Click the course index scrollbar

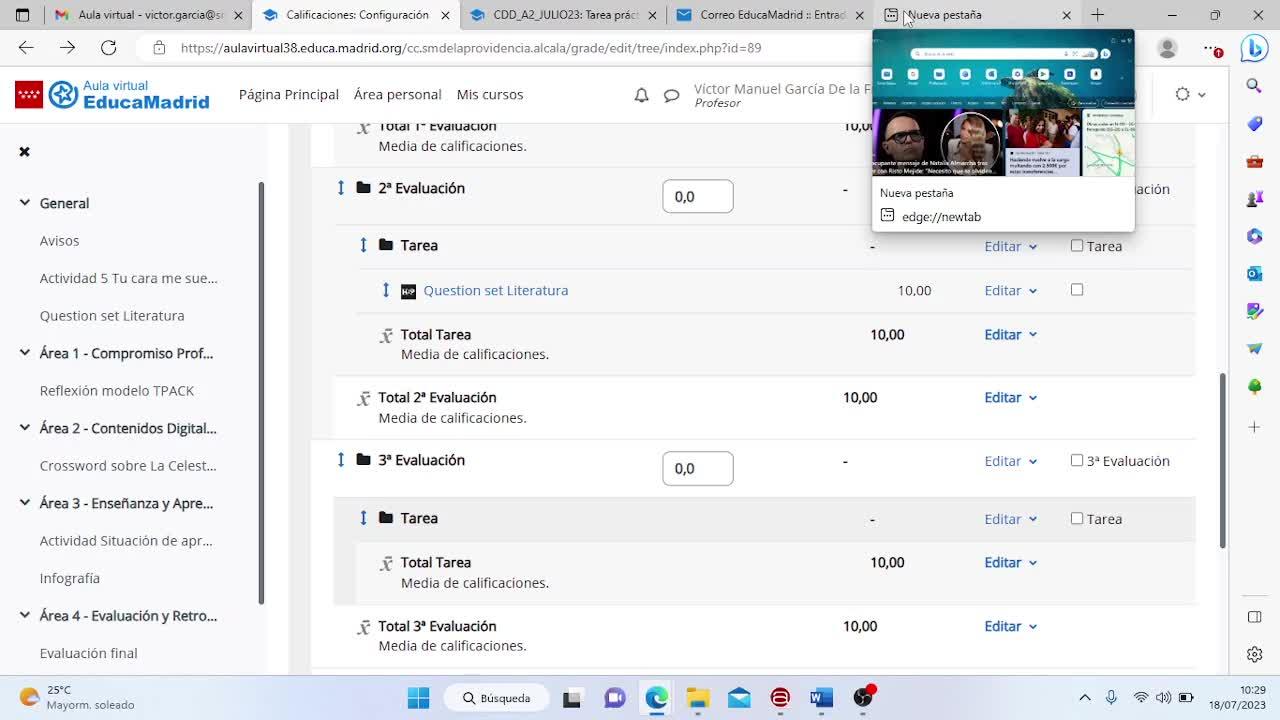262,393
